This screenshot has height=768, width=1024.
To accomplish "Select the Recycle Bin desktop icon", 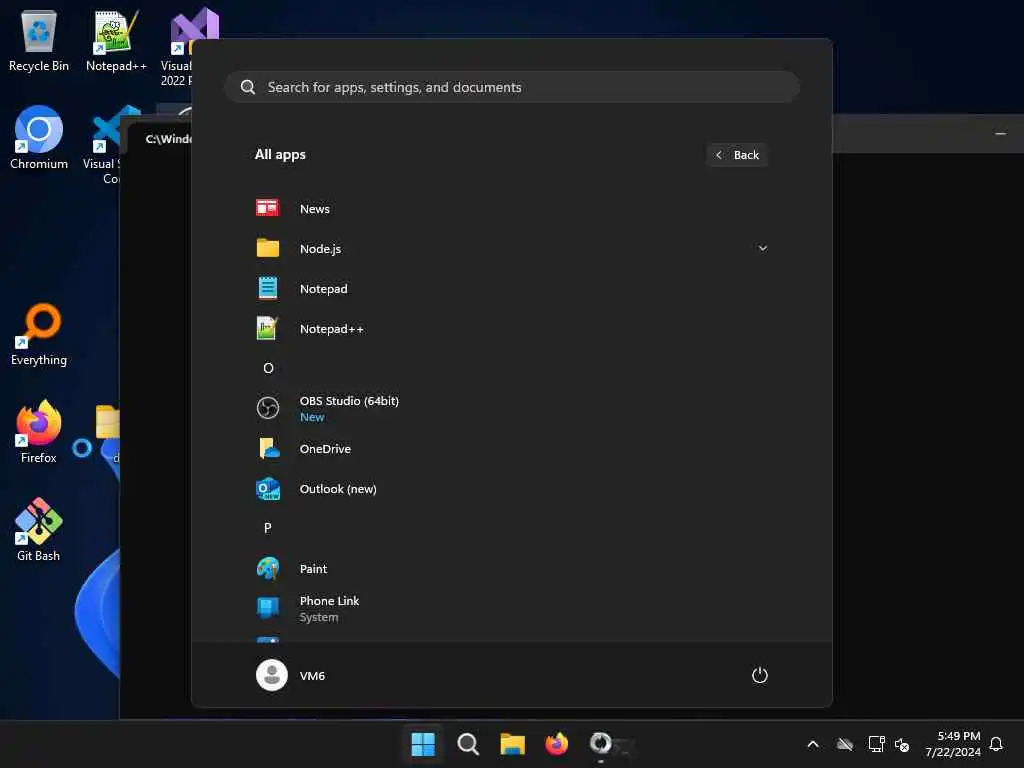I will (x=39, y=41).
